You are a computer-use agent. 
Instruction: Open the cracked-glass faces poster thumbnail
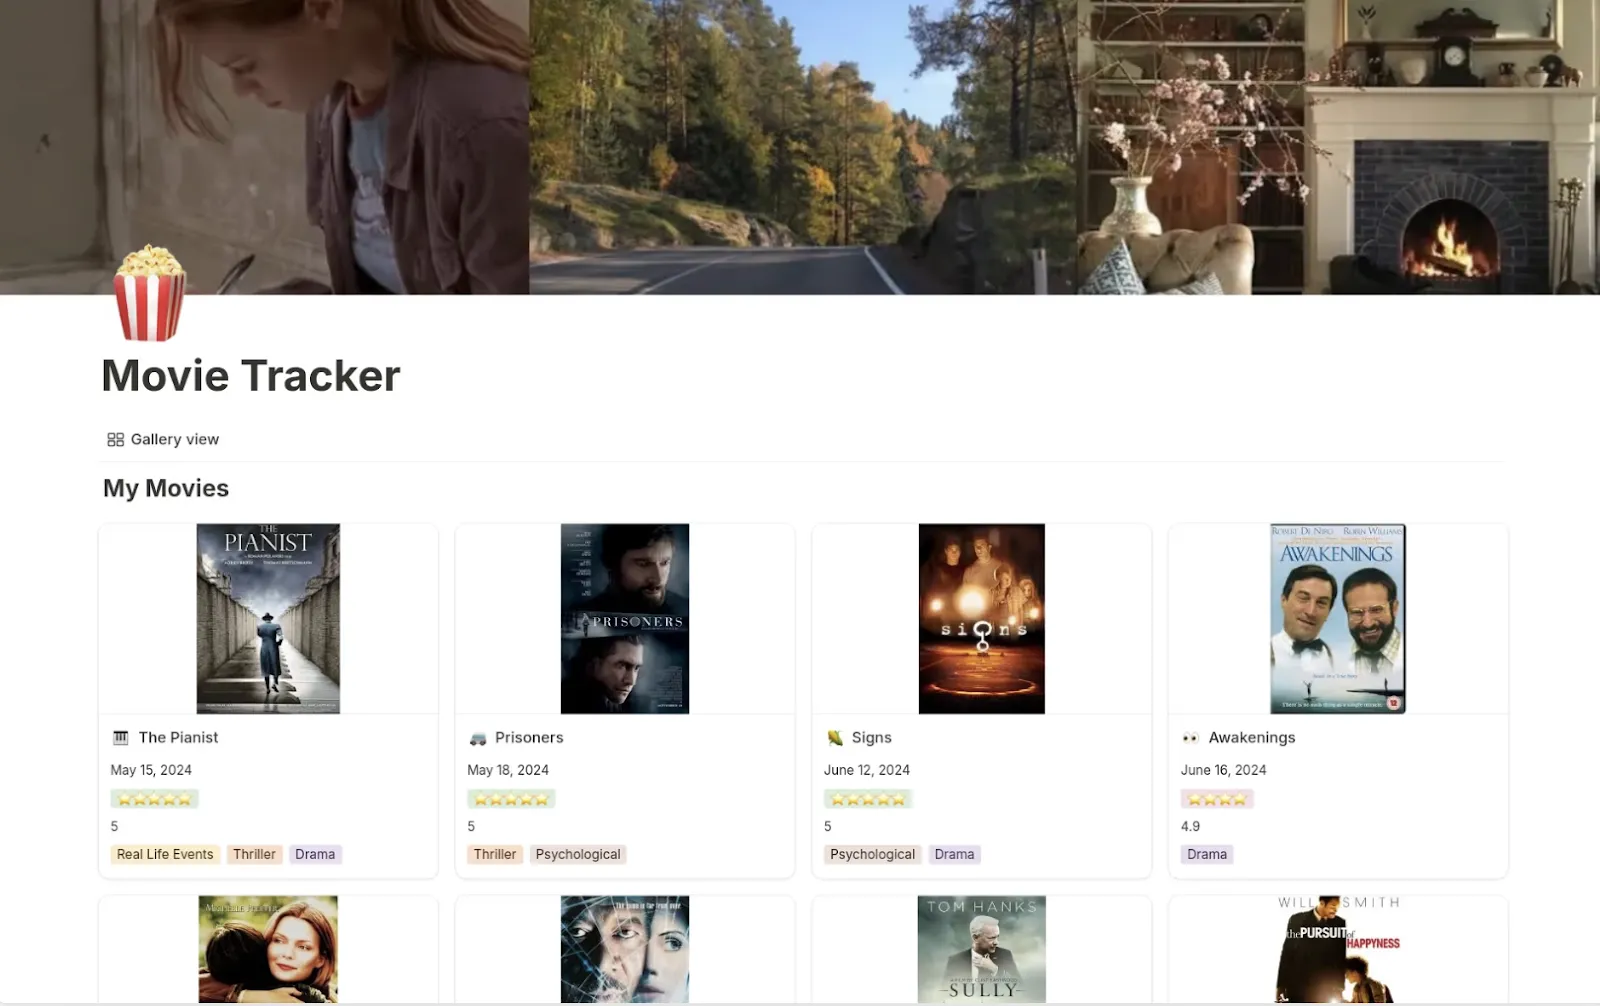coord(625,949)
